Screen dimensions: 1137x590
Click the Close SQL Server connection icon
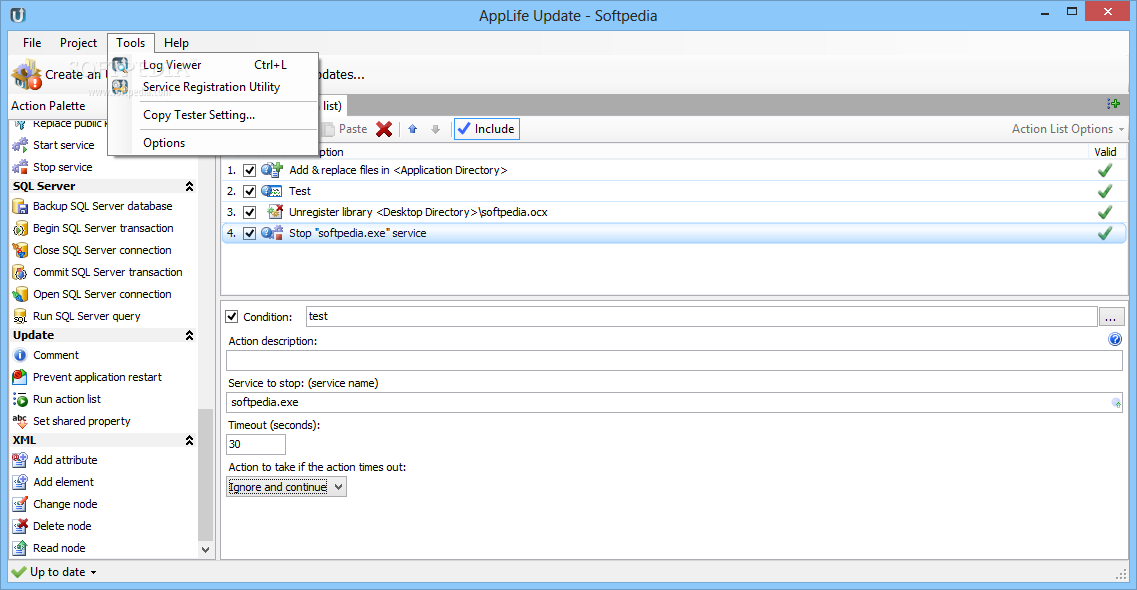[x=20, y=250]
